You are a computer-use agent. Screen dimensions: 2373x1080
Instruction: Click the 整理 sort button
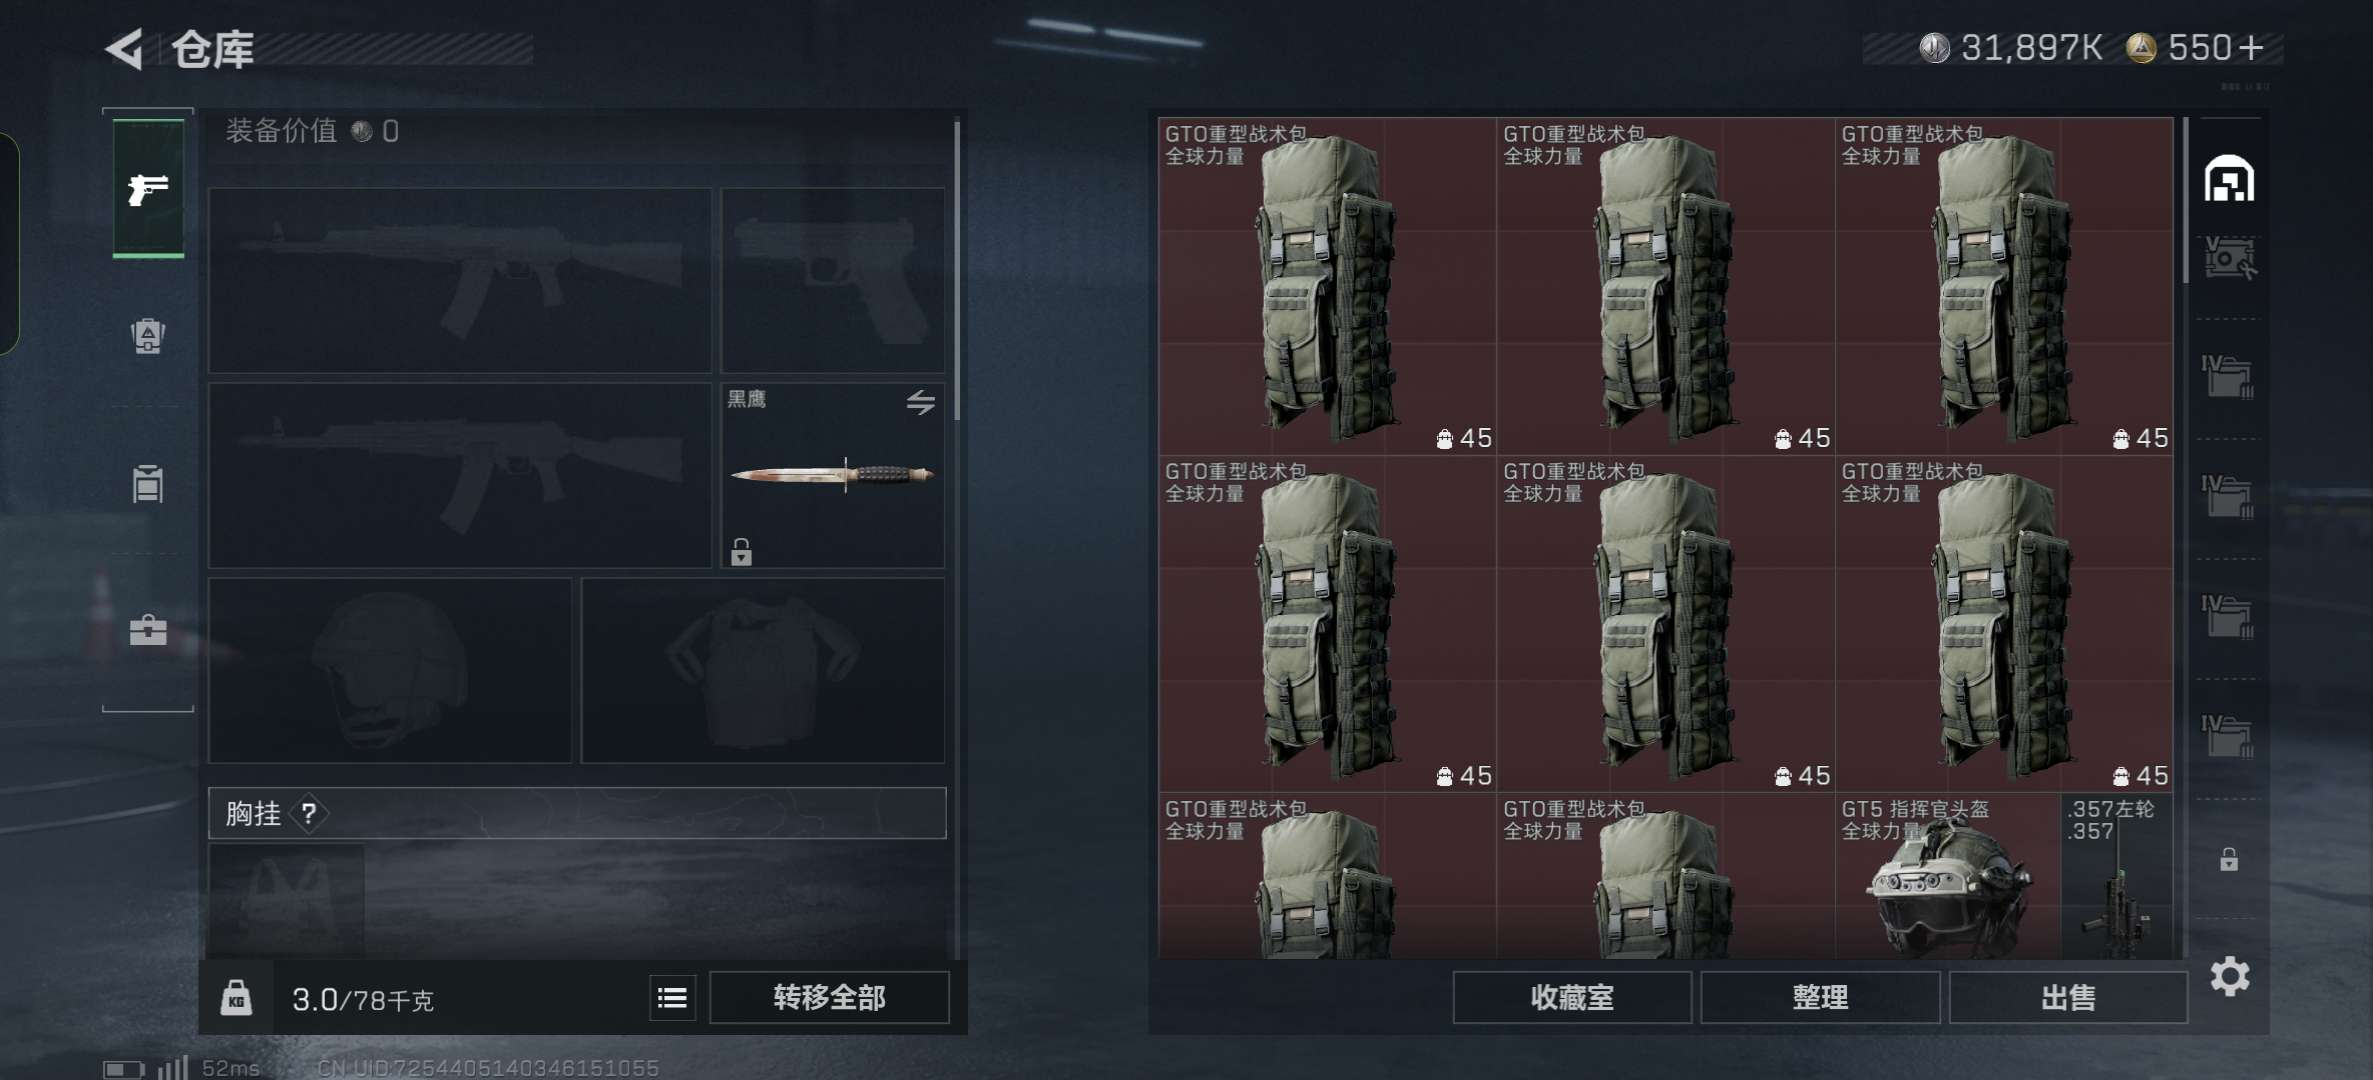coord(1820,998)
